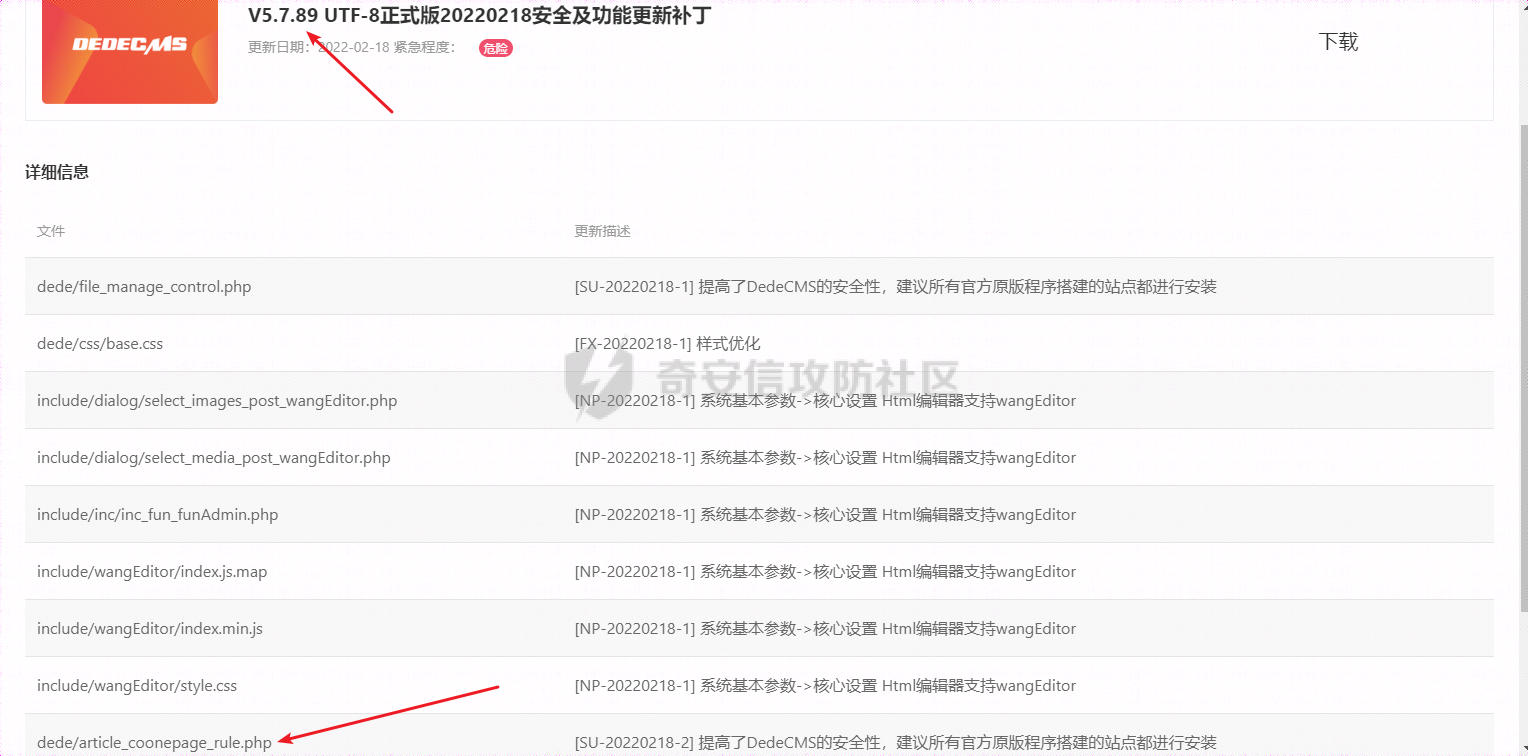The image size is (1528, 756).
Task: Select dede/article_coonepage_rule.php file name
Action: click(155, 743)
